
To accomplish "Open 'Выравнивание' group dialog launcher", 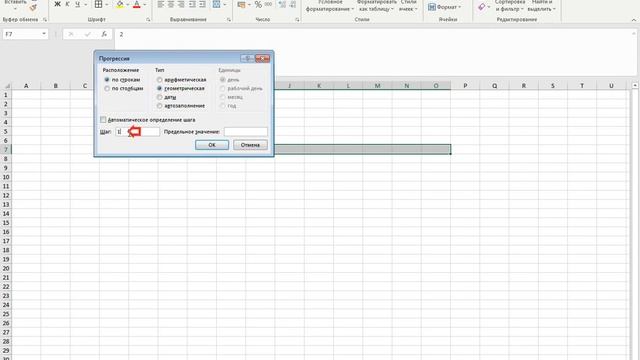I will (229, 20).
